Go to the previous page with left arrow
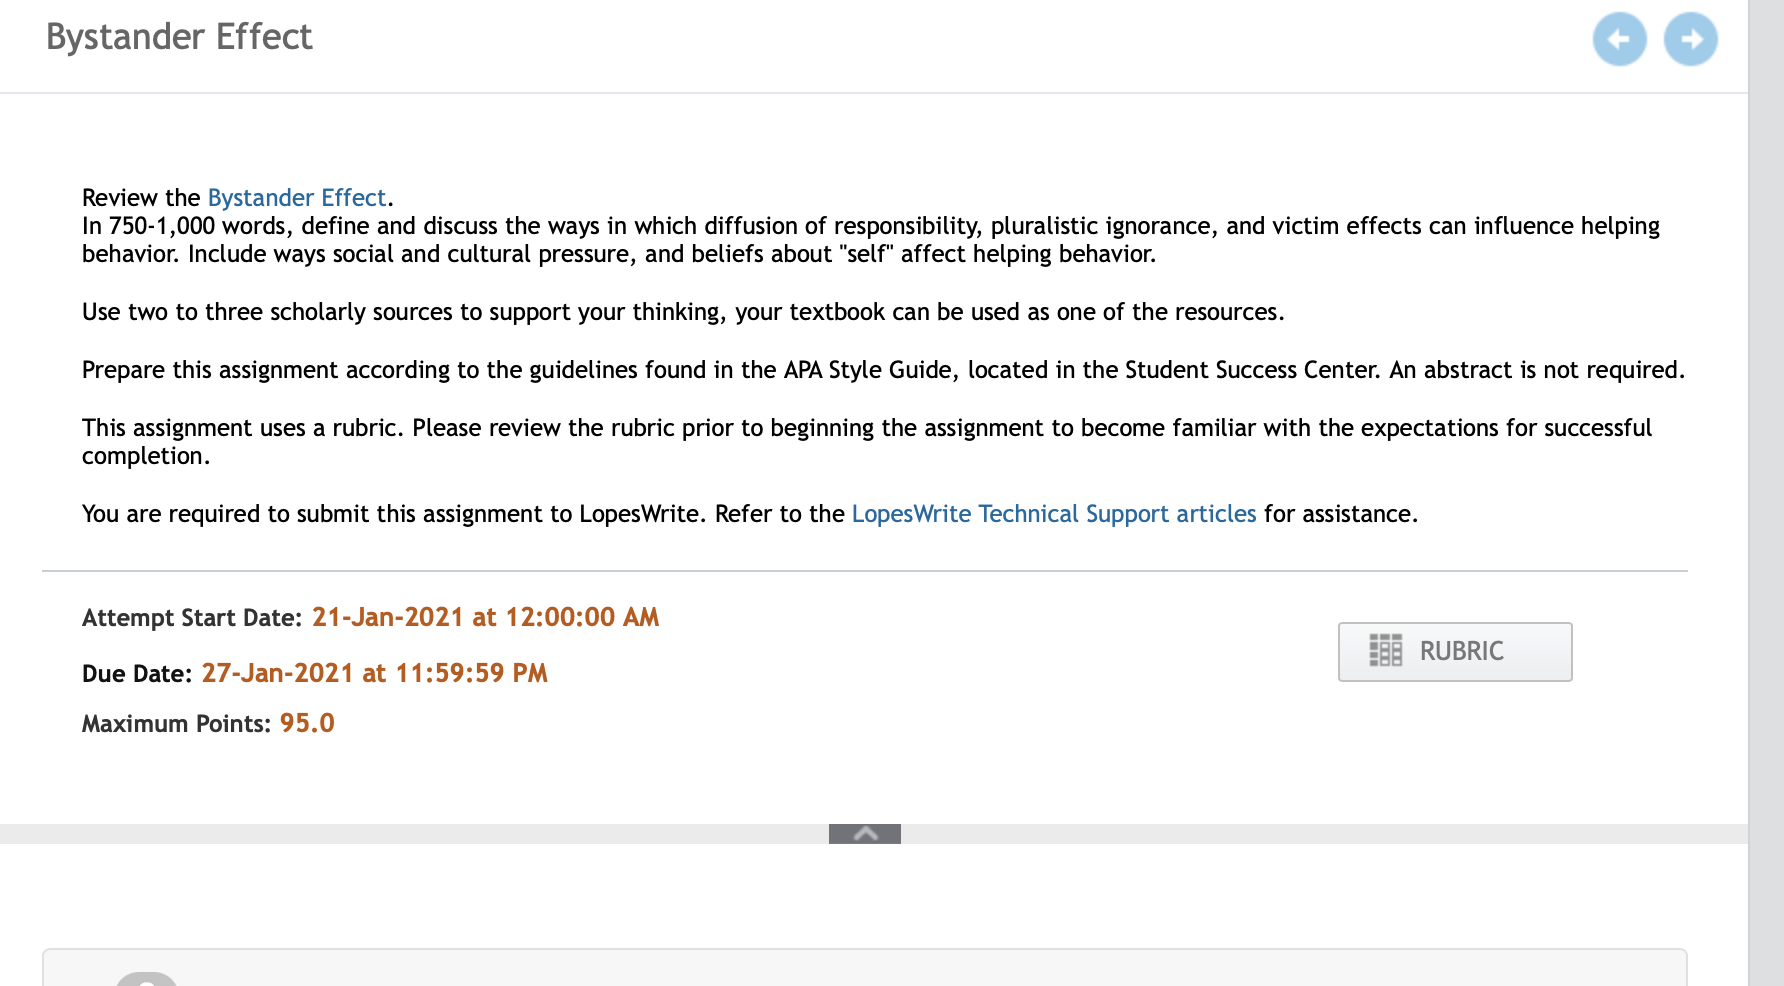The width and height of the screenshot is (1784, 986). (x=1619, y=39)
